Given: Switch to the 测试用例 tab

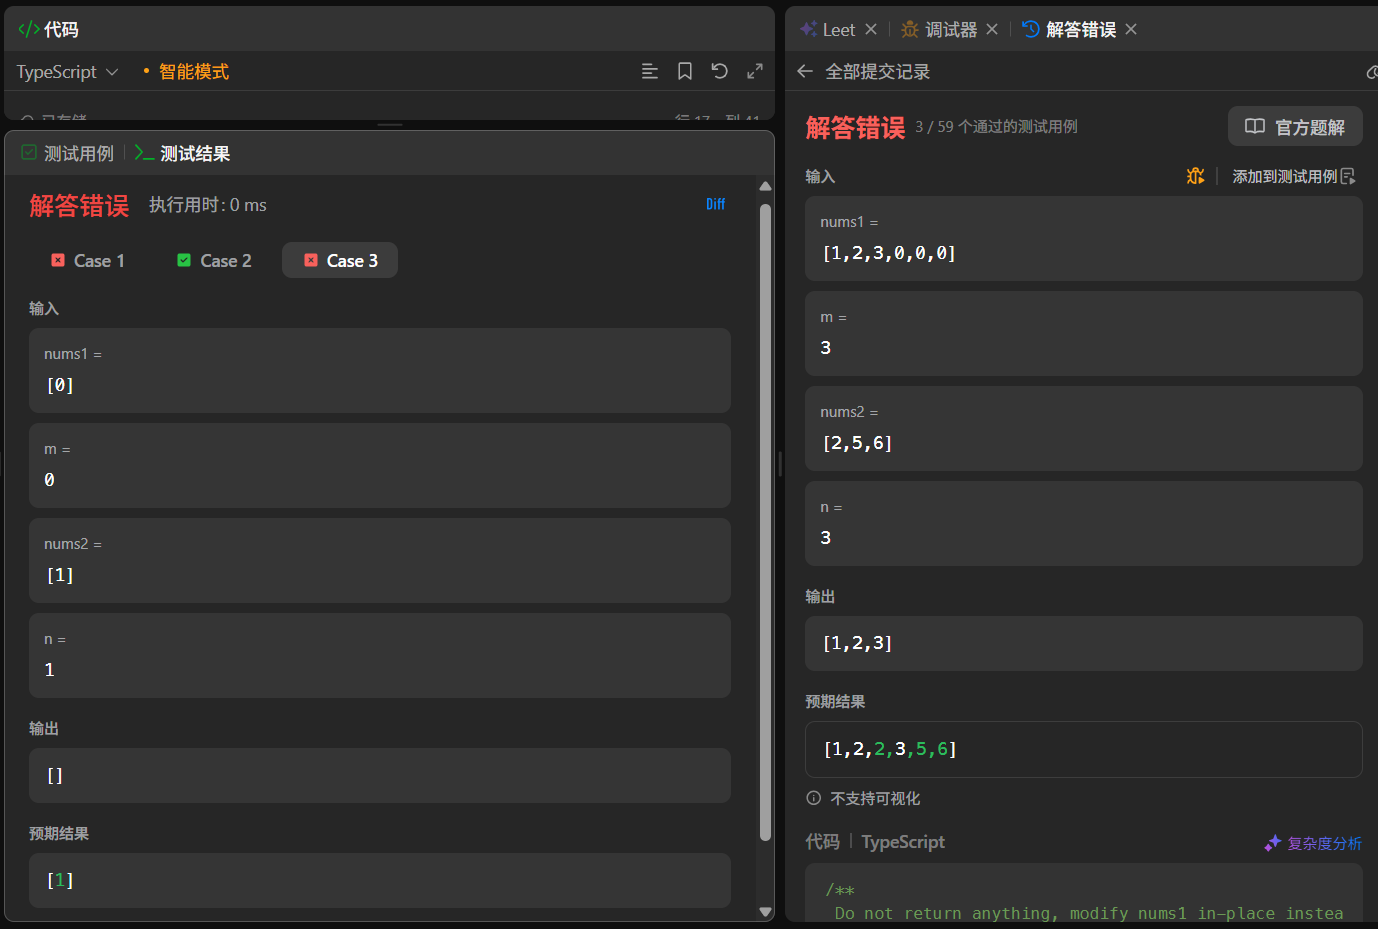Looking at the screenshot, I should pyautogui.click(x=68, y=153).
